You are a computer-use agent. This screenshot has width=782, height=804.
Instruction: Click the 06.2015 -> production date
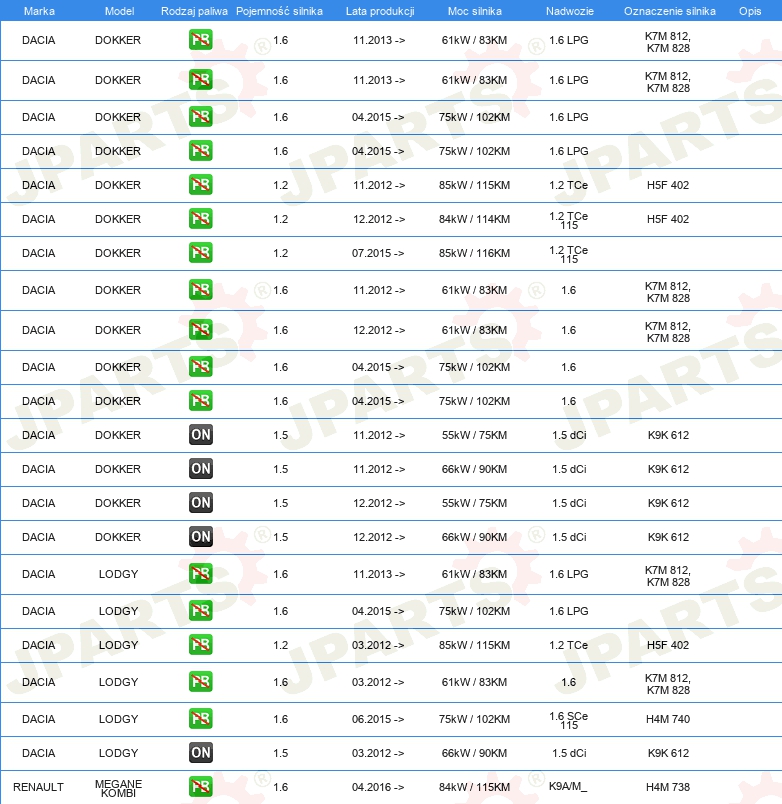378,719
